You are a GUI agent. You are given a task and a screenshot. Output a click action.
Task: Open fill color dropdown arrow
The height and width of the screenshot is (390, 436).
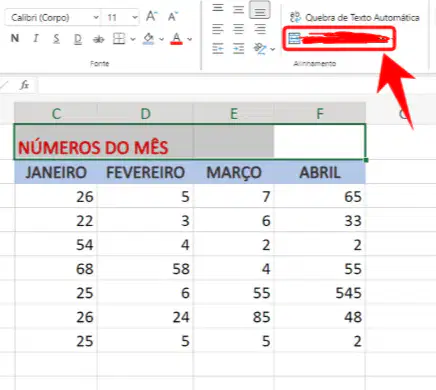coord(161,39)
